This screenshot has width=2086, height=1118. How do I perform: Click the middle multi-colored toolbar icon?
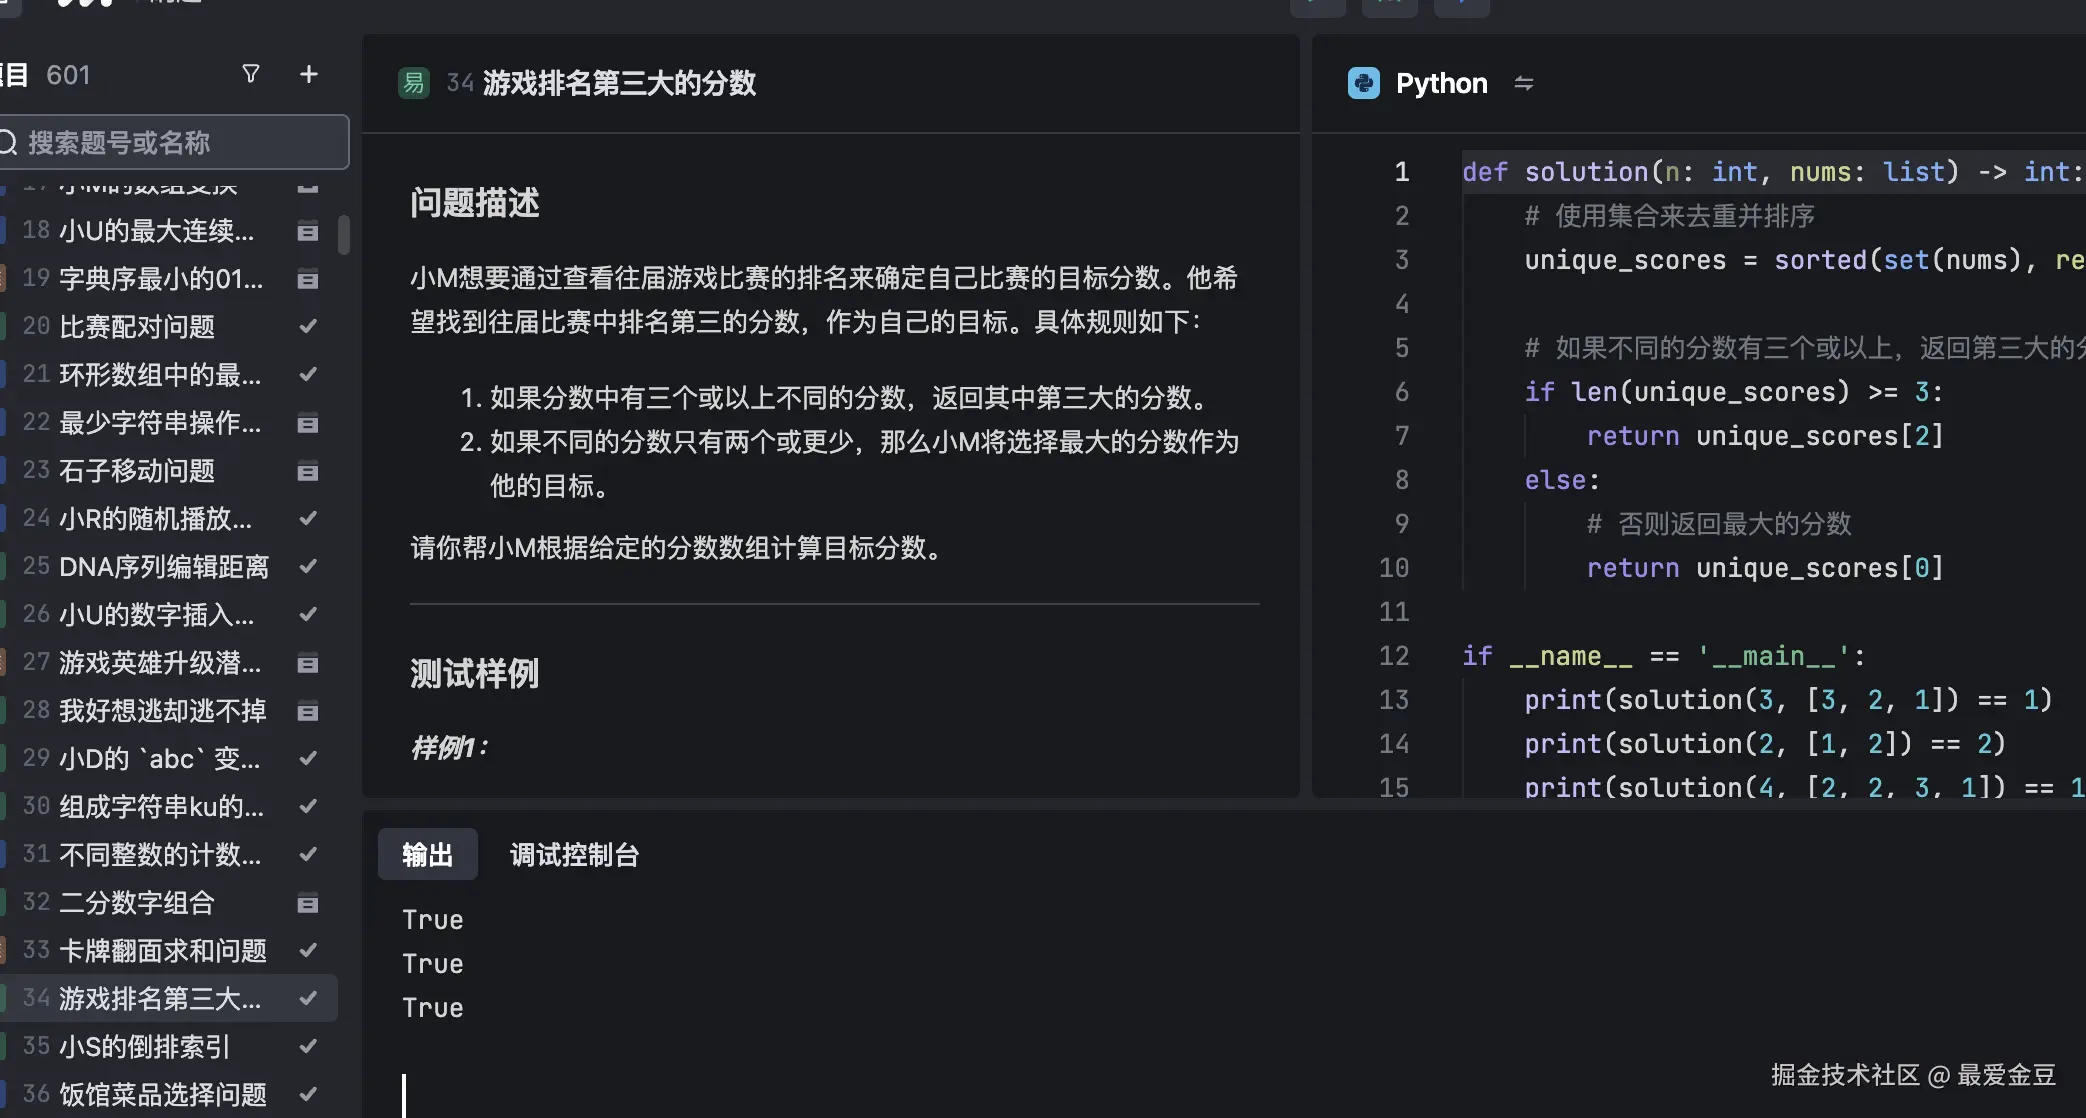pyautogui.click(x=1390, y=5)
